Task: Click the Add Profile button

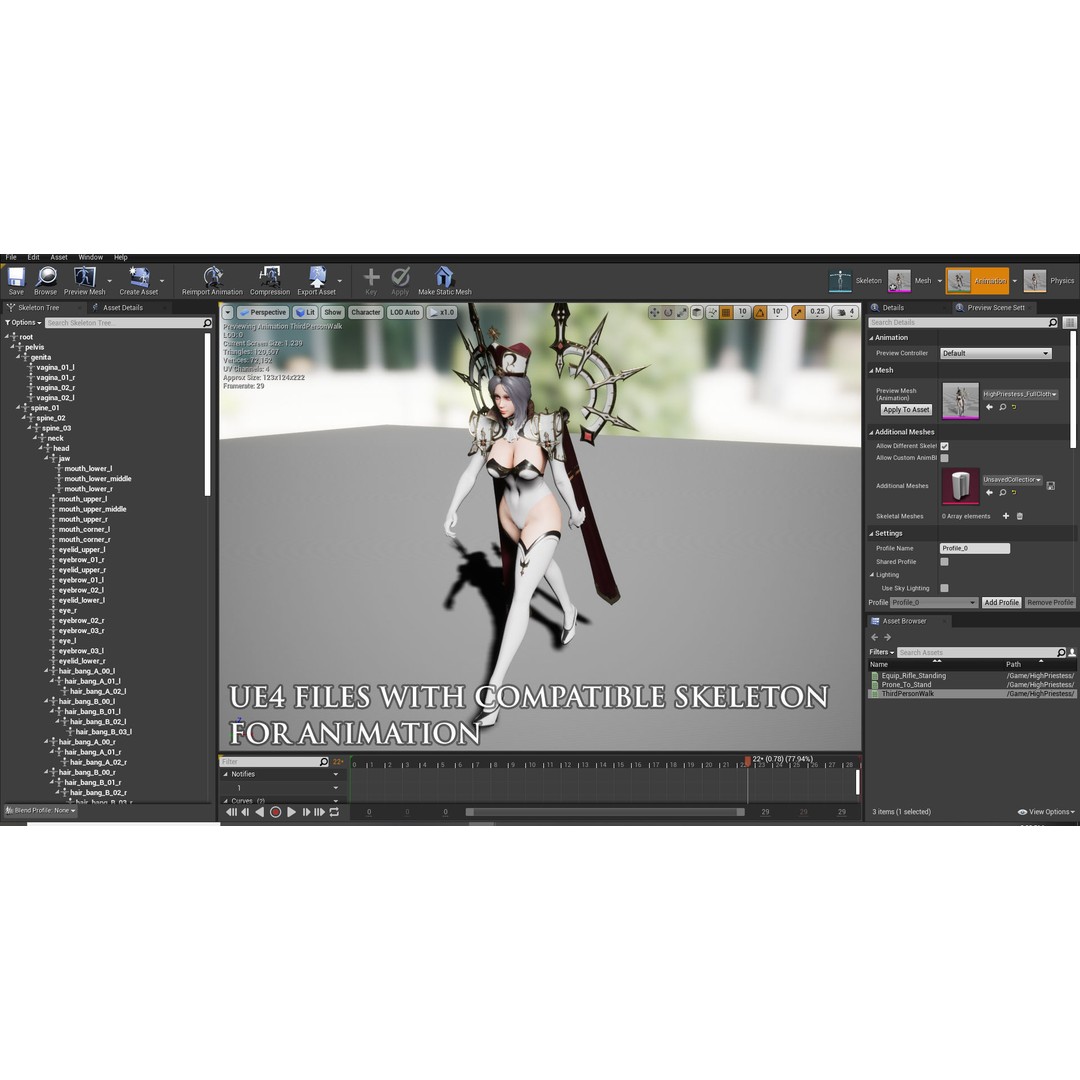Action: pos(1001,603)
